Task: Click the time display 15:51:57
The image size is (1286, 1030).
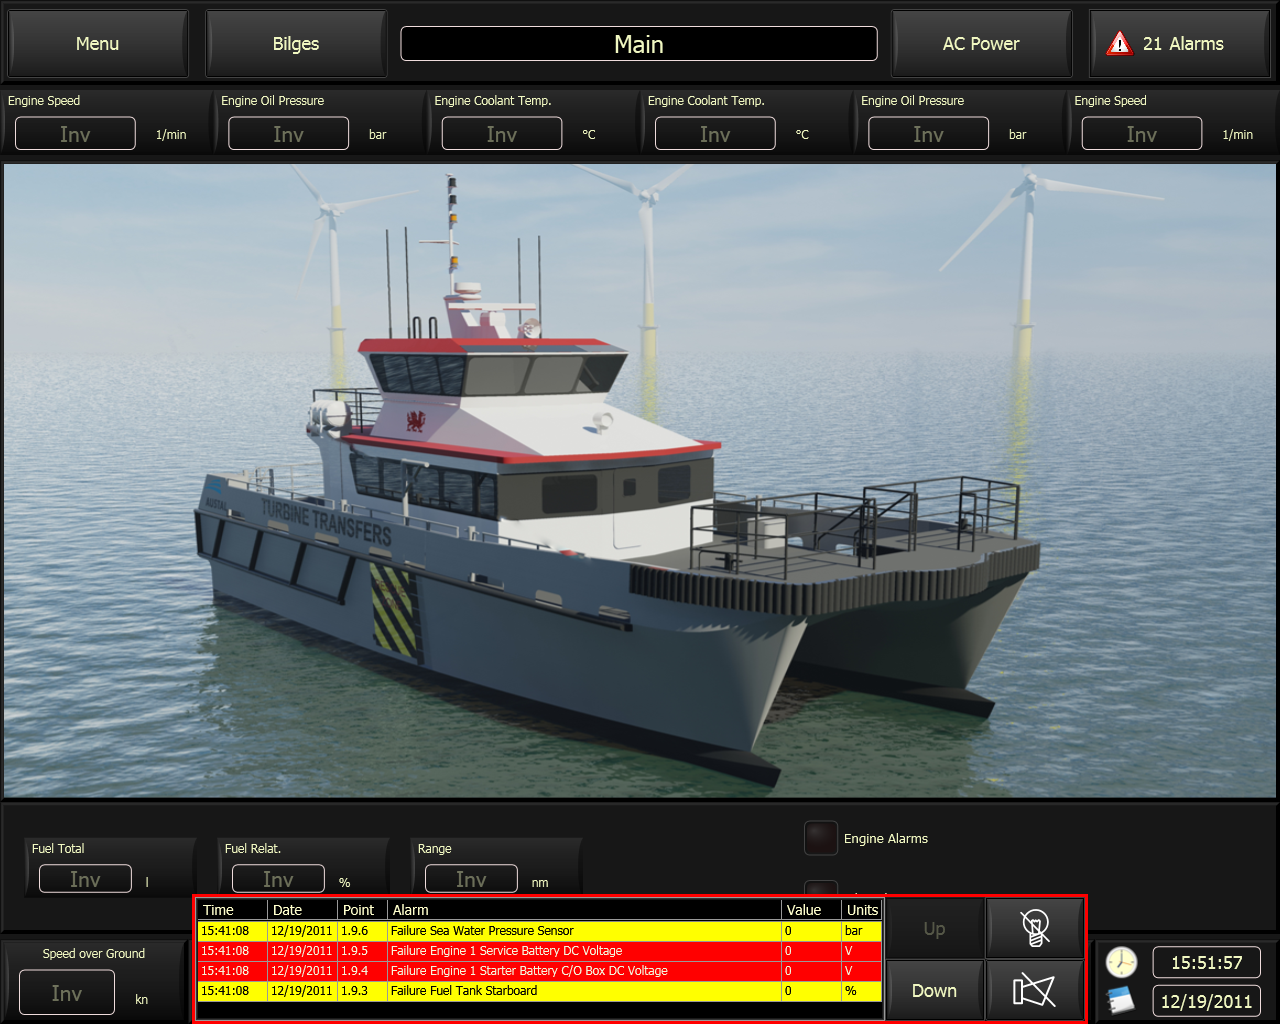Action: tap(1207, 963)
